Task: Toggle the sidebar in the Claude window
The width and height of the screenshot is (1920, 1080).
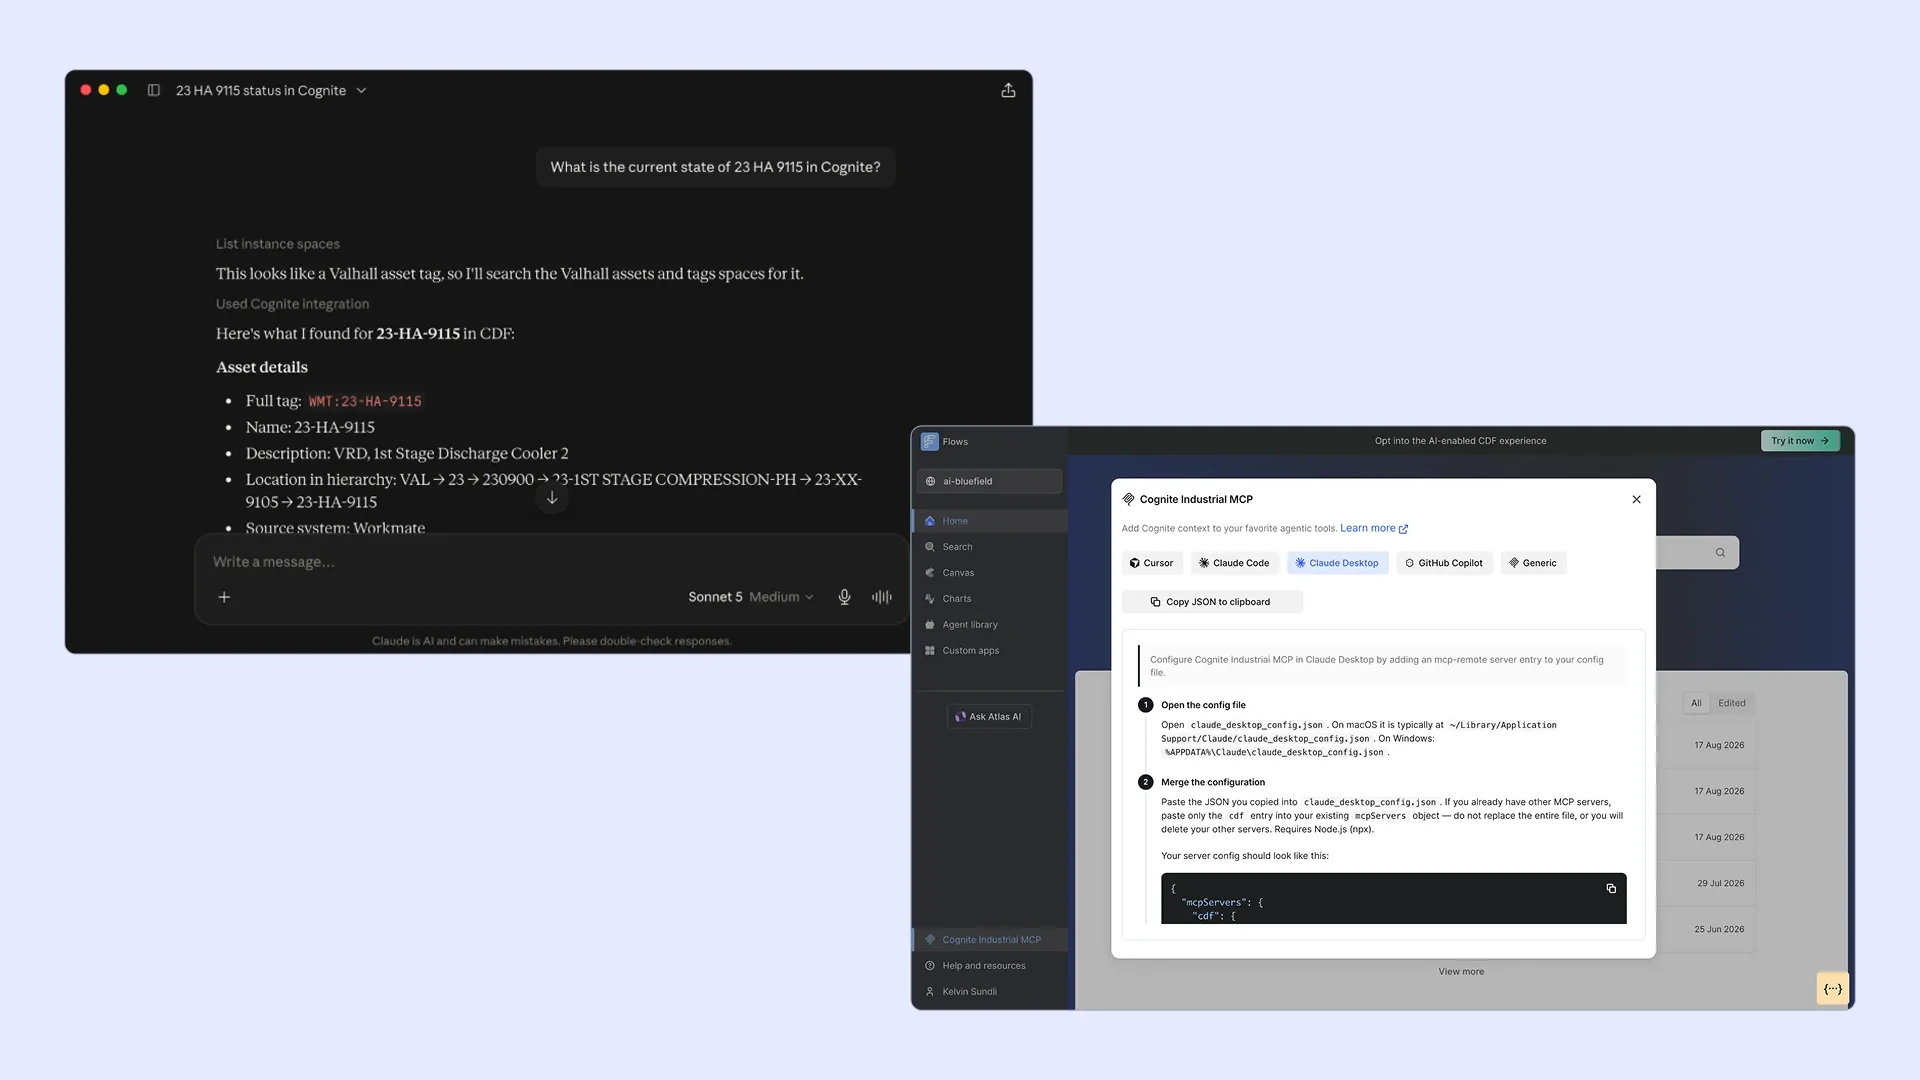Action: (x=153, y=90)
